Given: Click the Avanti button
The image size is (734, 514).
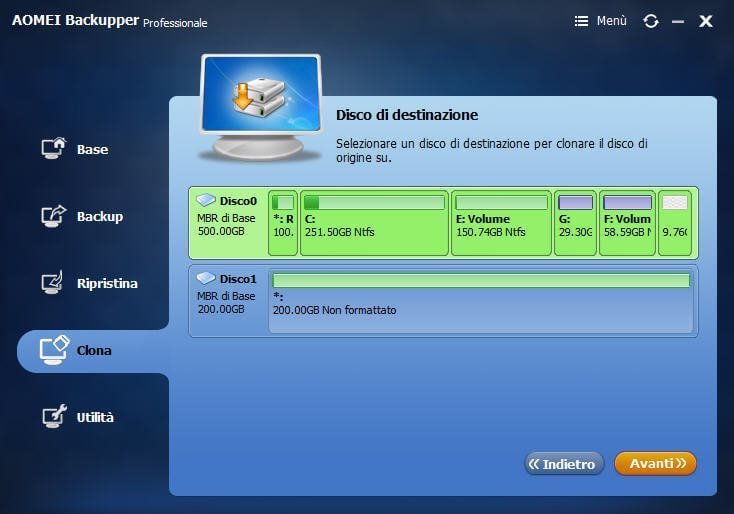Looking at the screenshot, I should [x=655, y=463].
